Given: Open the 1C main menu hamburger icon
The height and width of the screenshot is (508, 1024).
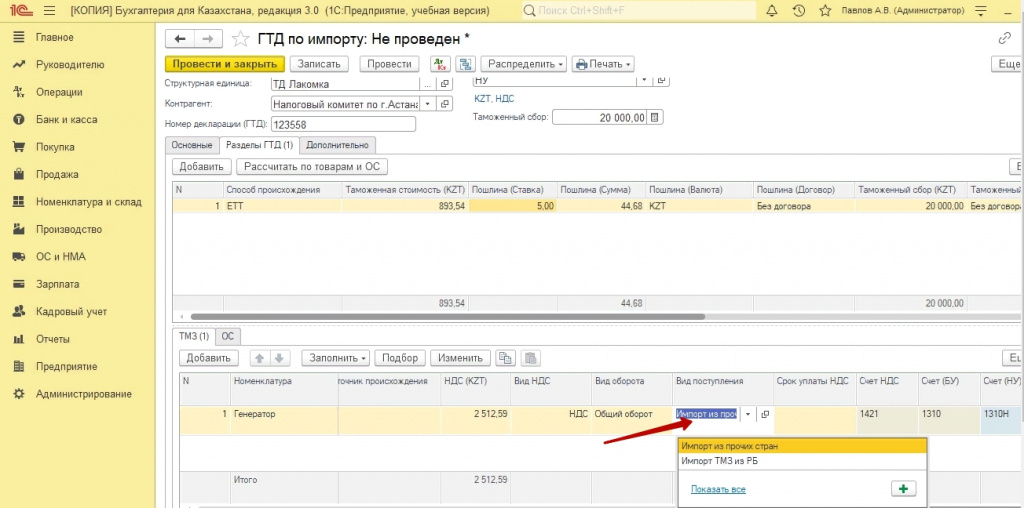Looking at the screenshot, I should [x=49, y=10].
